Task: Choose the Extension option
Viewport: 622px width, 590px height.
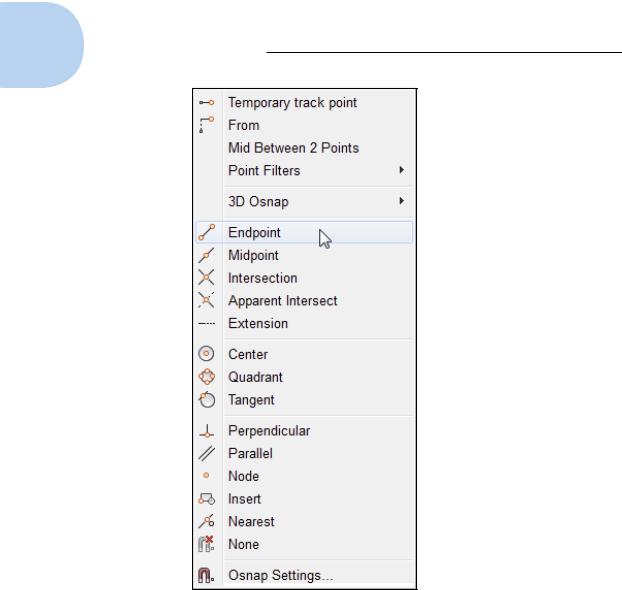Action: [x=304, y=323]
